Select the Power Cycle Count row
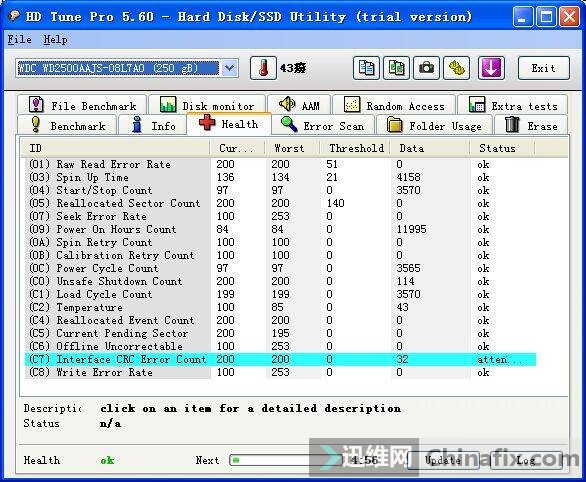Image resolution: width=586 pixels, height=482 pixels. pos(280,268)
